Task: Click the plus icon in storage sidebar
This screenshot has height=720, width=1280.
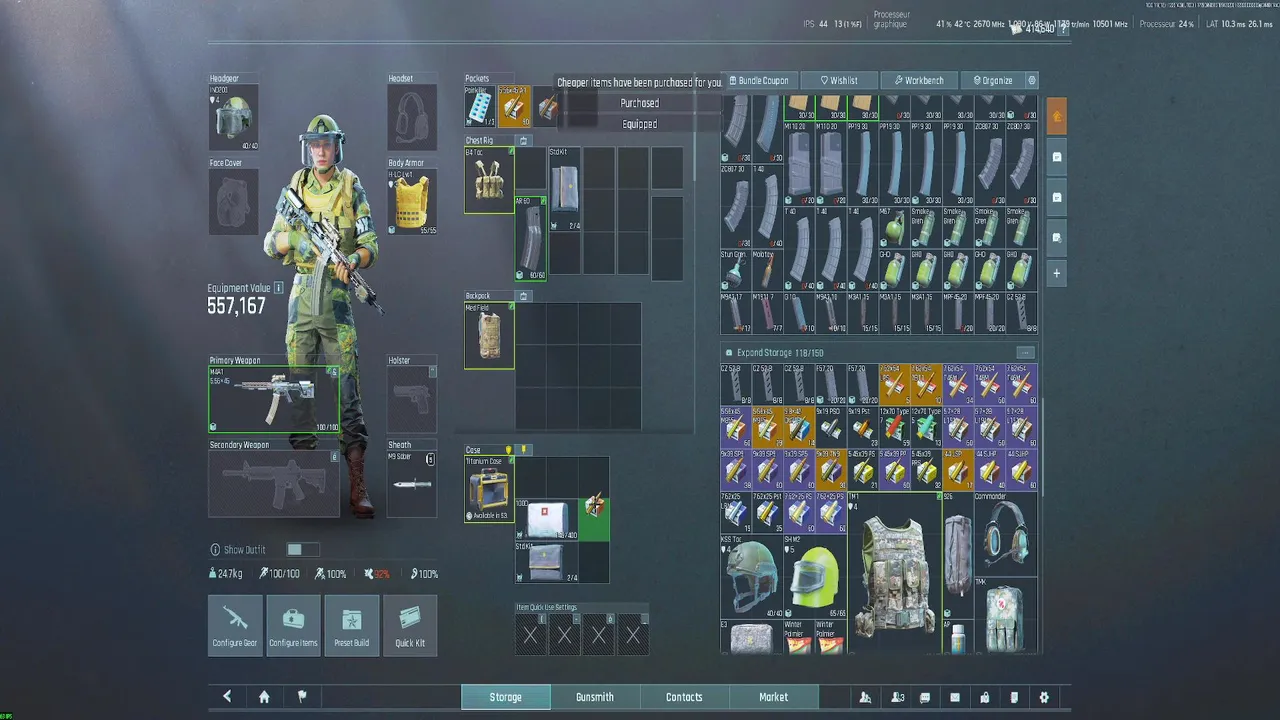Action: (x=1057, y=273)
